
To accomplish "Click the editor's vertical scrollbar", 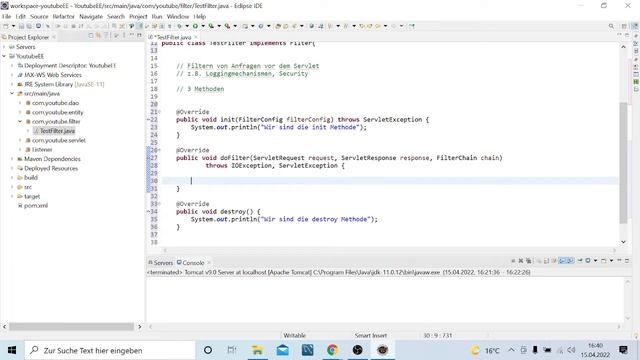I will click(623, 162).
